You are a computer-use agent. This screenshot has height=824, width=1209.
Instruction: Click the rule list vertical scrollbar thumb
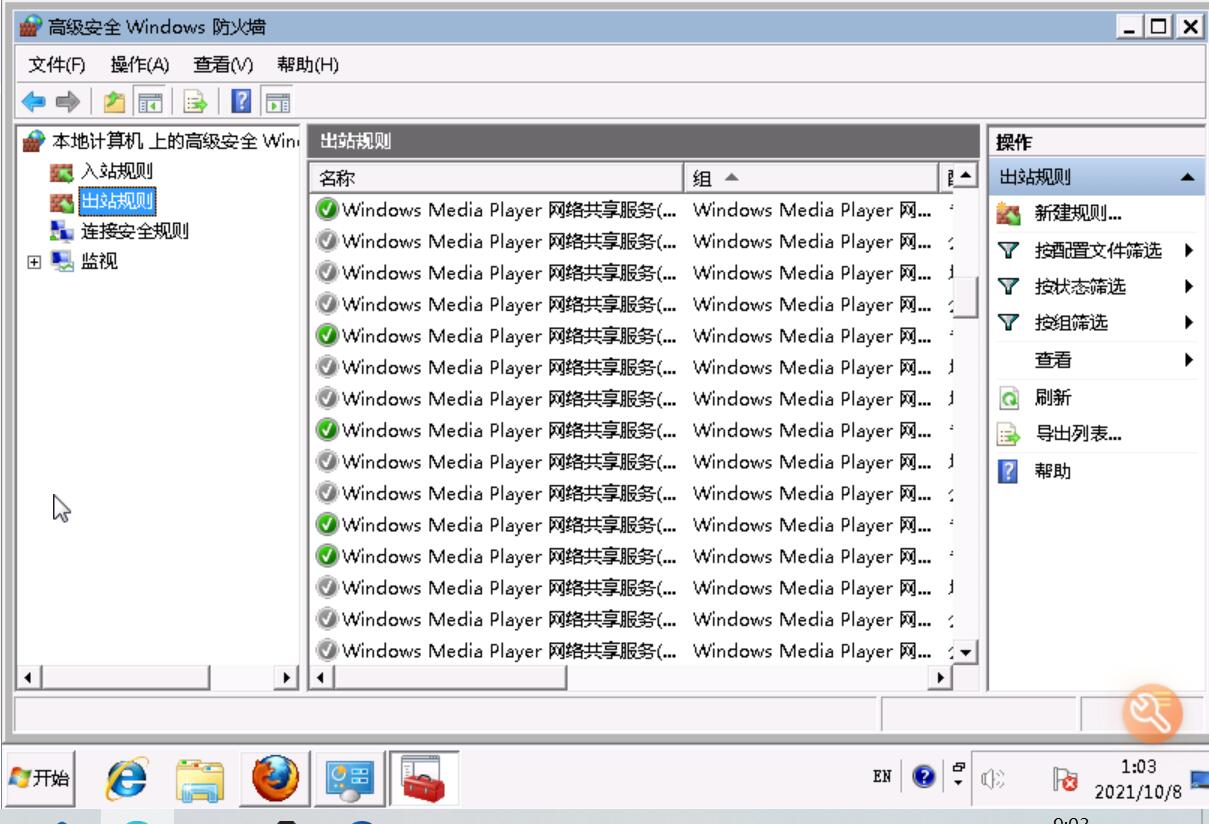(965, 295)
